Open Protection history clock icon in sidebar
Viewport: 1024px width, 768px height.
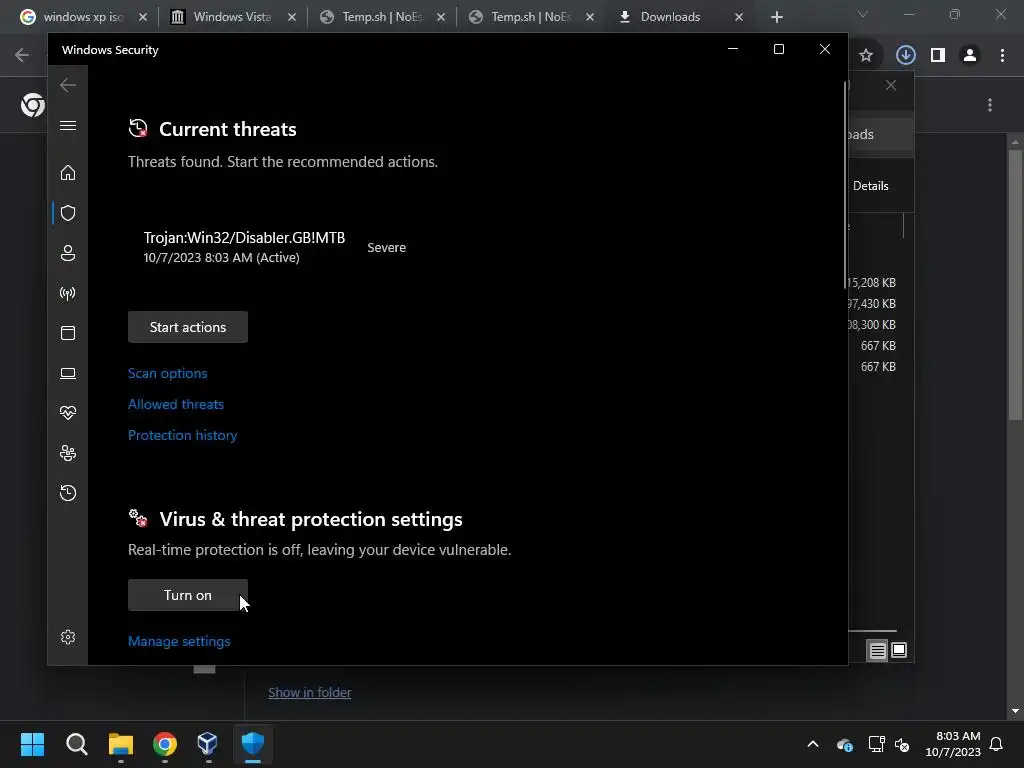click(x=68, y=492)
